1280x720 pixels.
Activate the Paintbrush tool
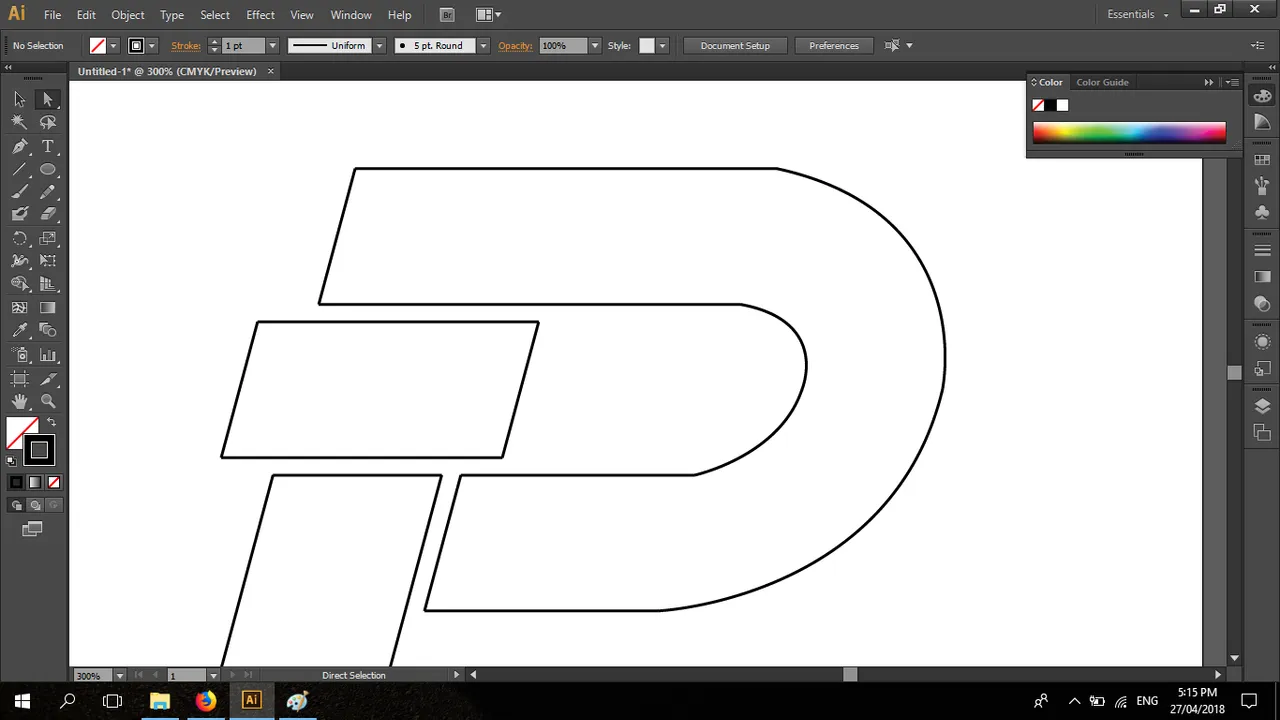click(19, 192)
